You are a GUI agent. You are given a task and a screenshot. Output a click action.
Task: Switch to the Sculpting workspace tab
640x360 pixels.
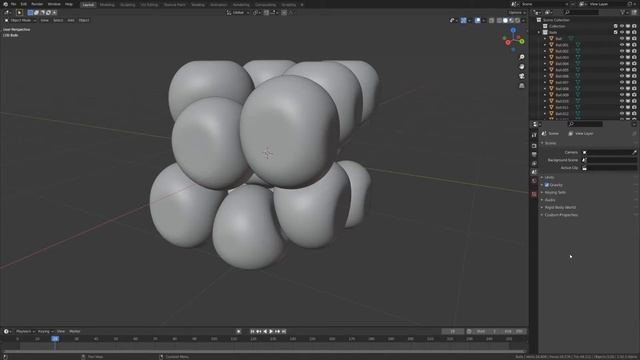coord(127,4)
